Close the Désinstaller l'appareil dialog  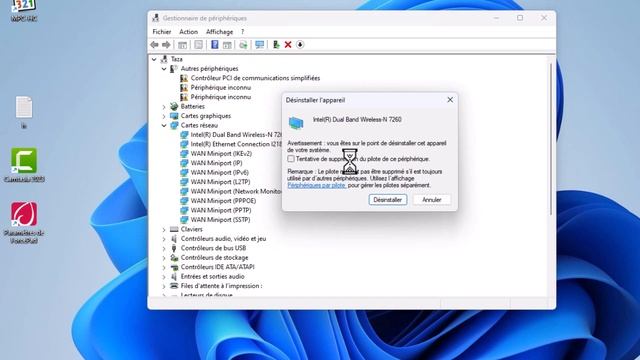450,100
